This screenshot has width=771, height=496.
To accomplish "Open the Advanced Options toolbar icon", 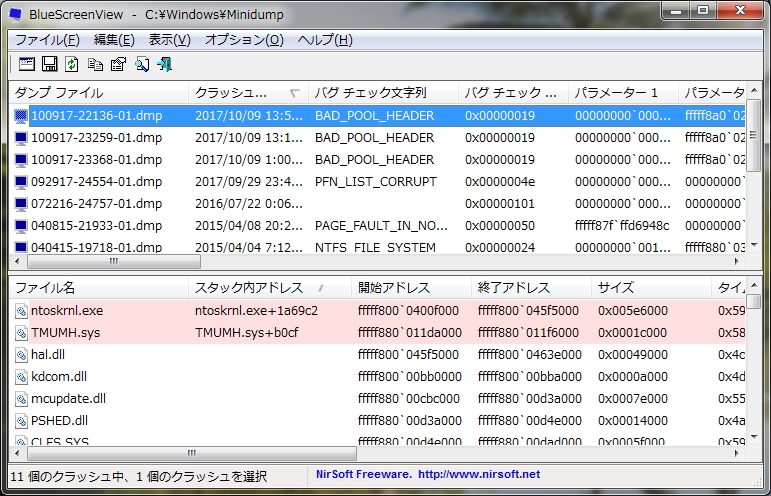I will (27, 64).
